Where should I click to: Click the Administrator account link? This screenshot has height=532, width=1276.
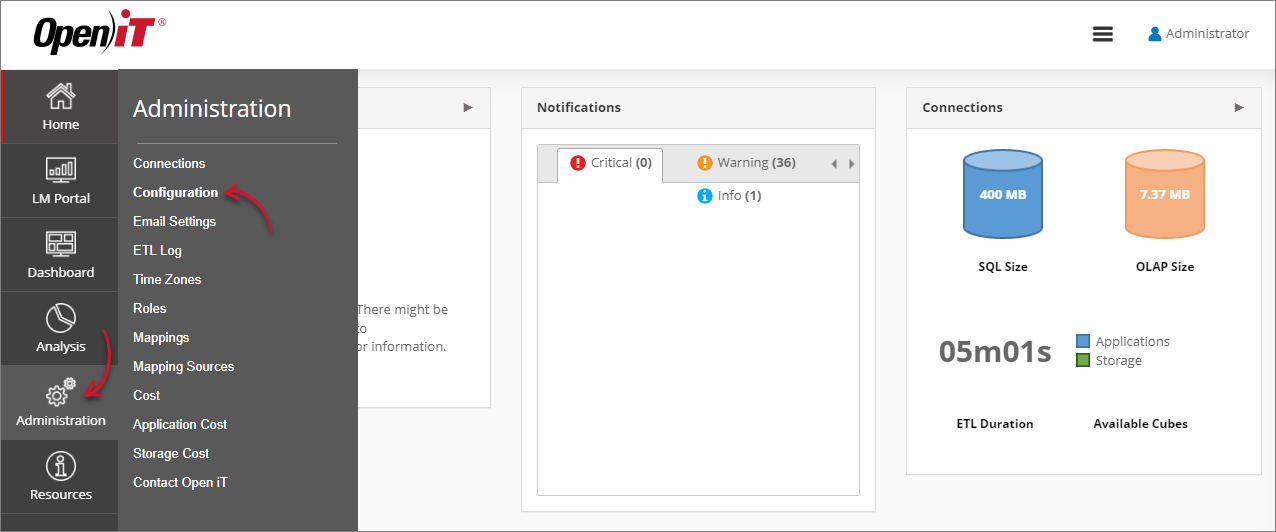[x=1199, y=34]
